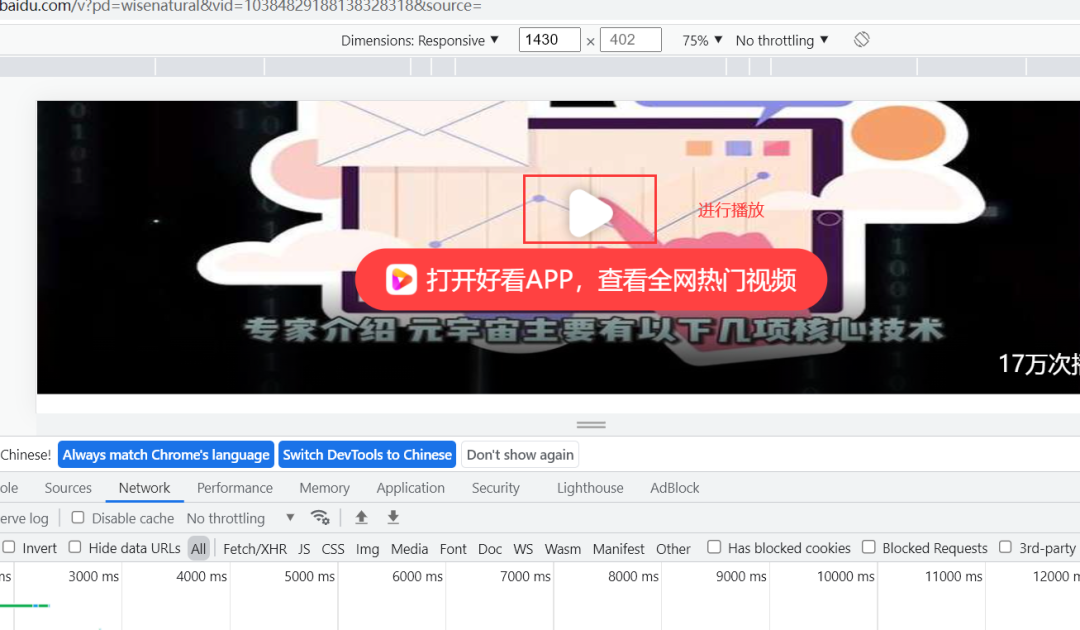Click the play button on the video
1080x630 pixels.
point(589,208)
